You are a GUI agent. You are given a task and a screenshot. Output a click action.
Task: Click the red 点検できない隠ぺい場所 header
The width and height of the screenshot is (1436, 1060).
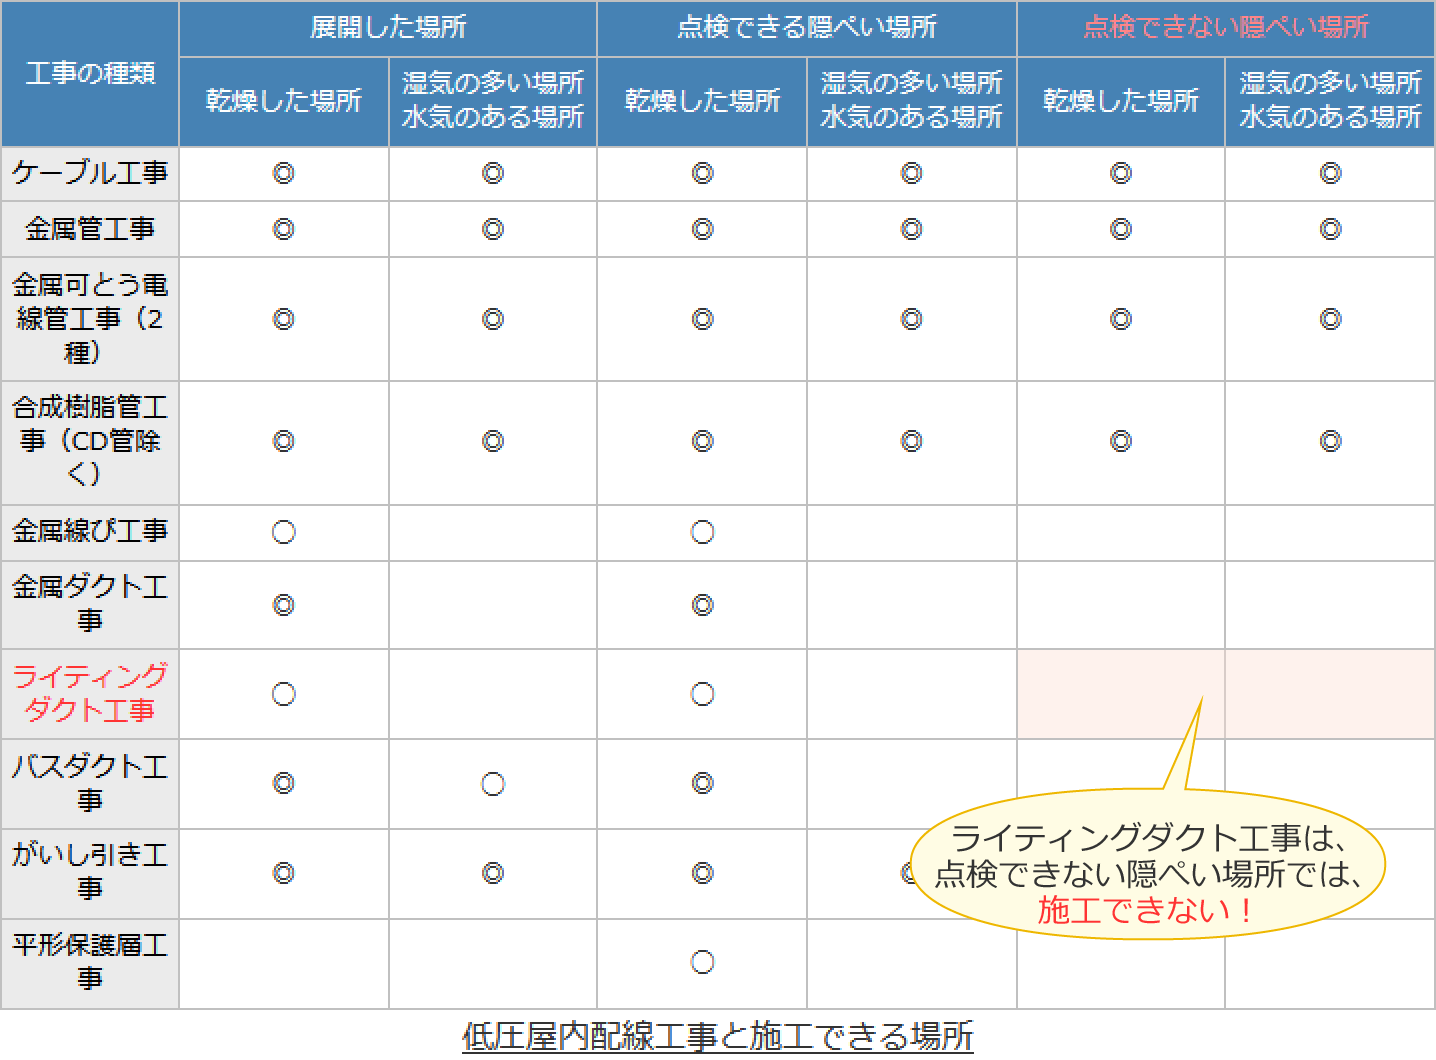point(1225,27)
